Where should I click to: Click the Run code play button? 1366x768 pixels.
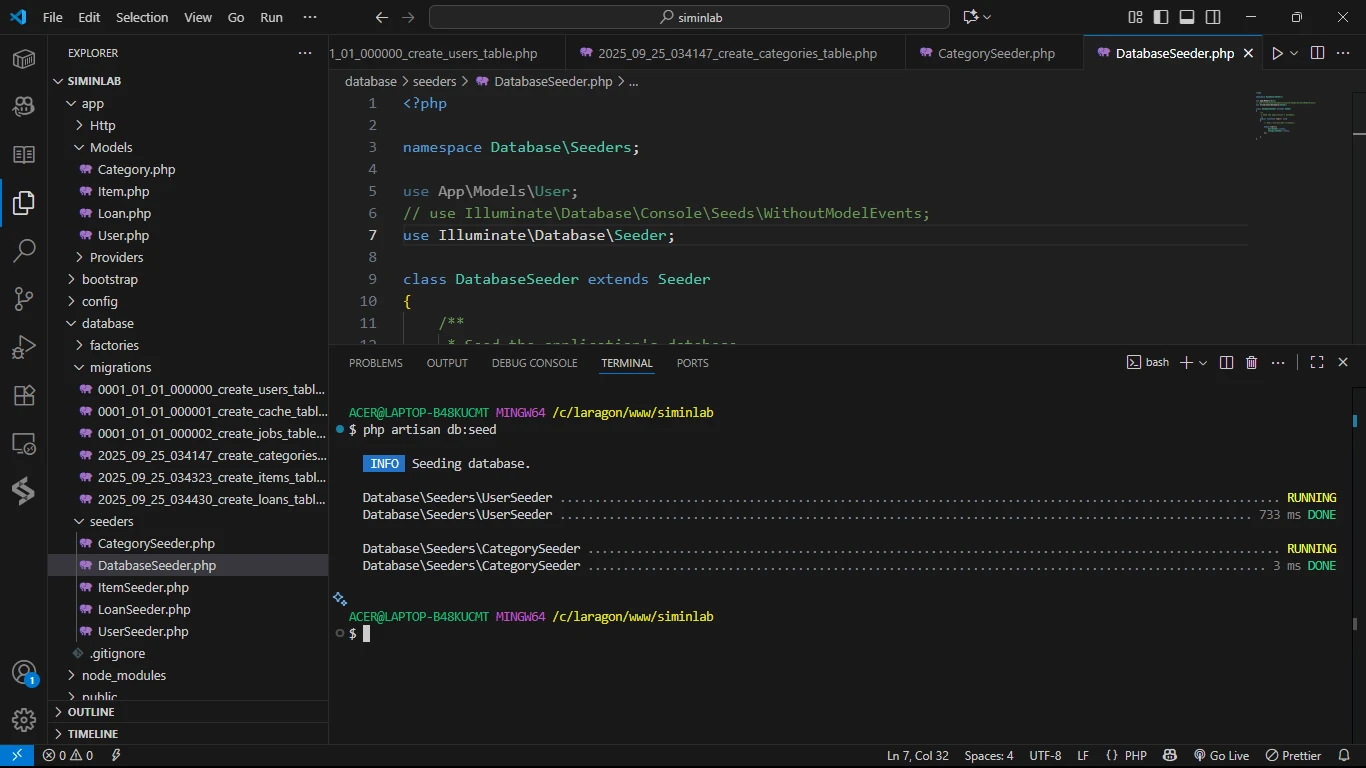tap(1277, 53)
